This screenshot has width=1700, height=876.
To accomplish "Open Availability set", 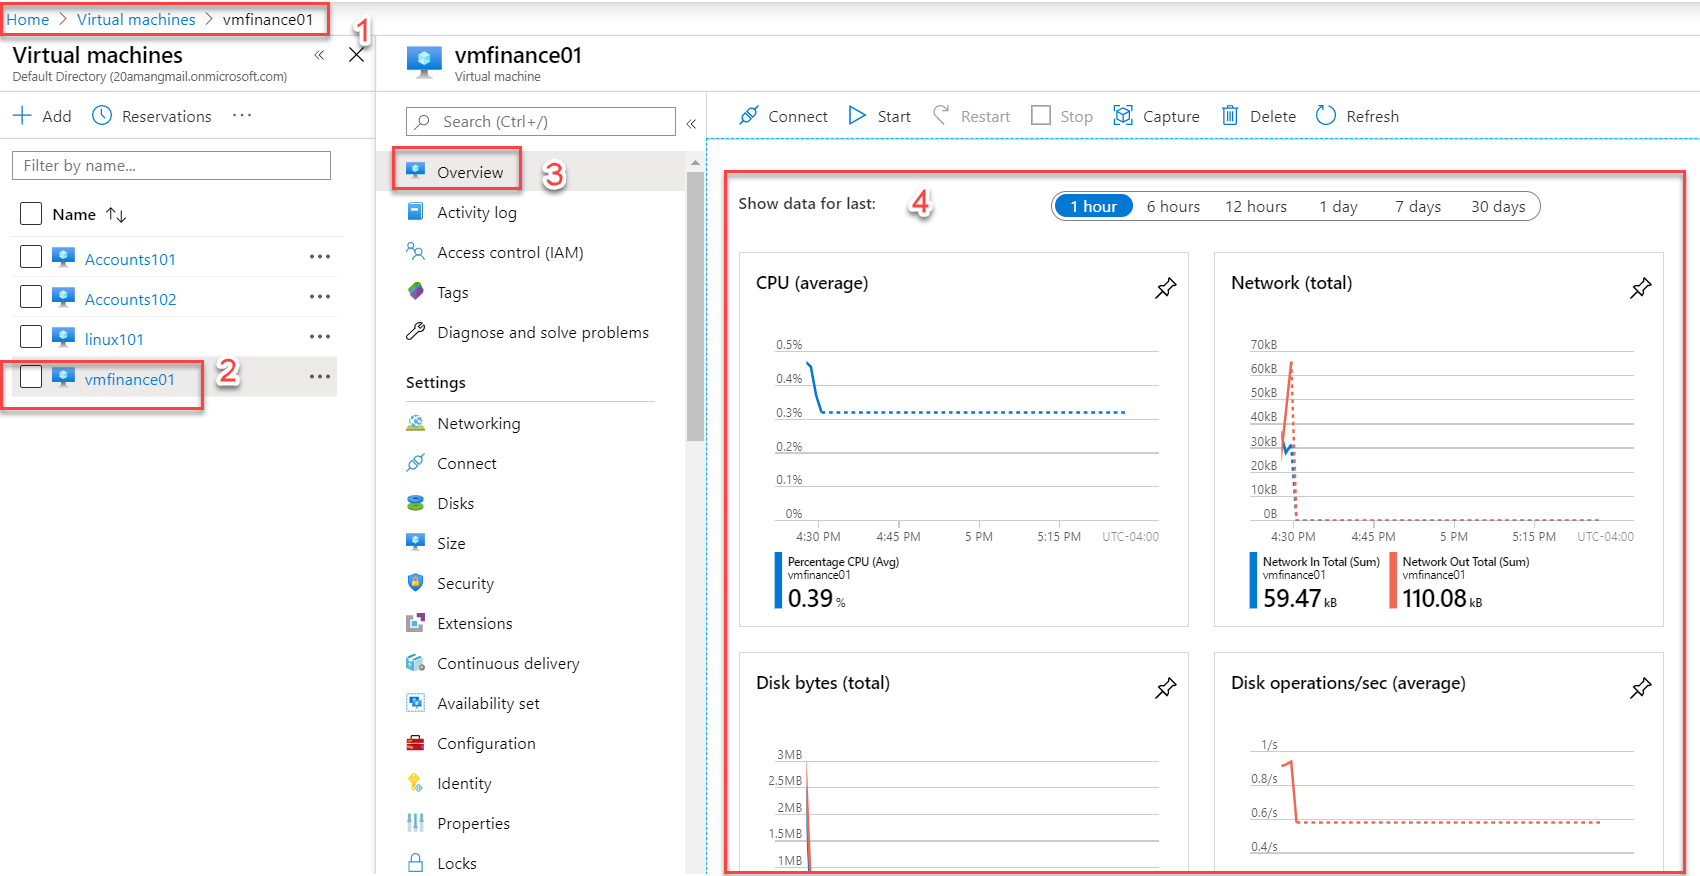I will pos(488,703).
